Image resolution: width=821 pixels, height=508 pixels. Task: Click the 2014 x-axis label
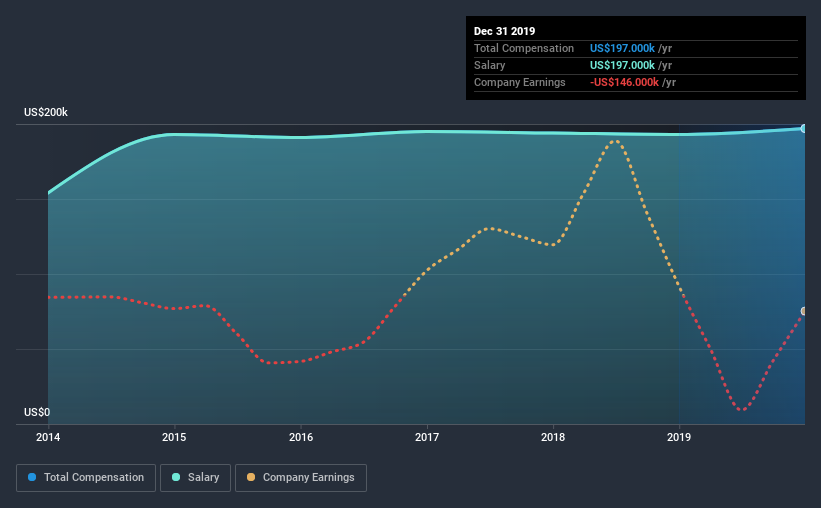(48, 437)
